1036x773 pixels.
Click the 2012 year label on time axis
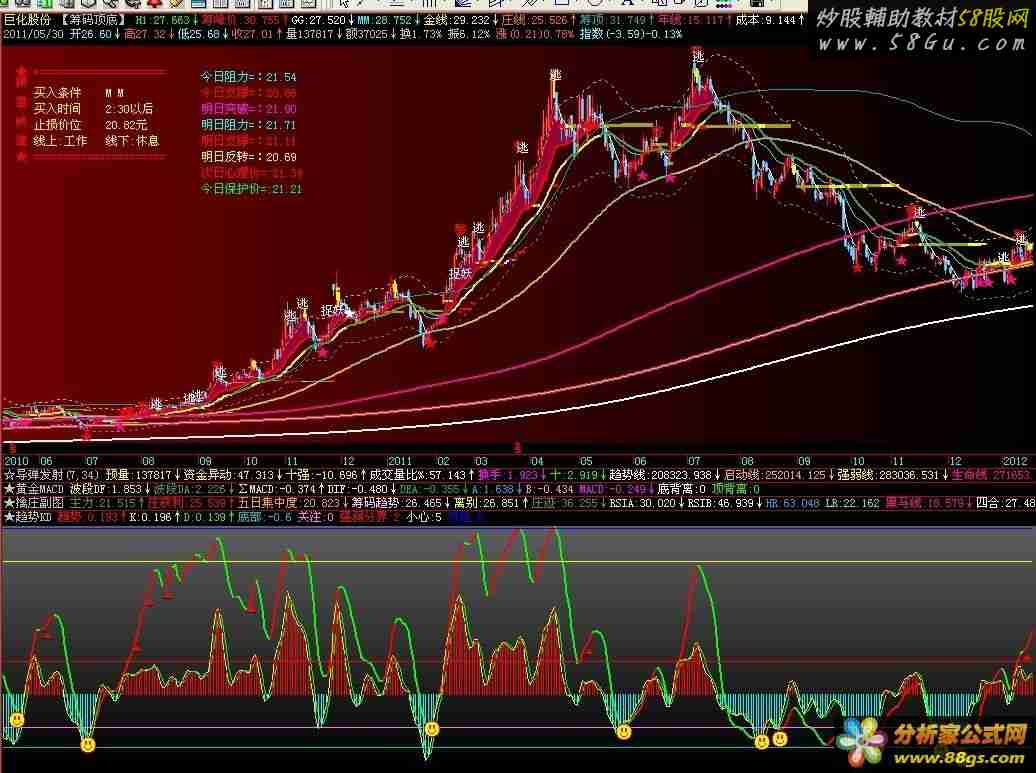(1015, 460)
